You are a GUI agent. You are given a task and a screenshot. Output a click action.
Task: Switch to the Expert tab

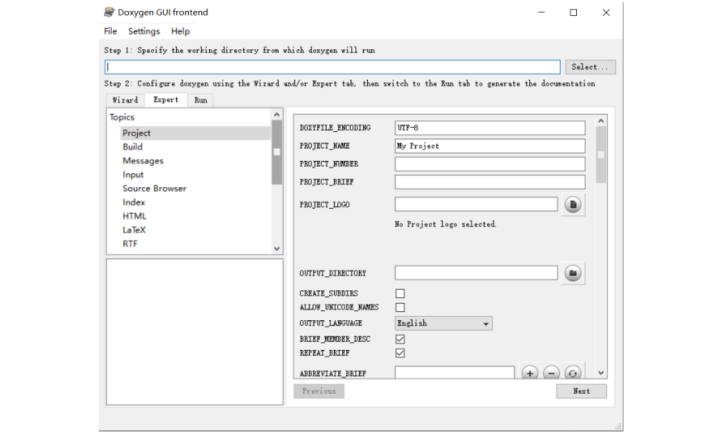click(x=166, y=100)
